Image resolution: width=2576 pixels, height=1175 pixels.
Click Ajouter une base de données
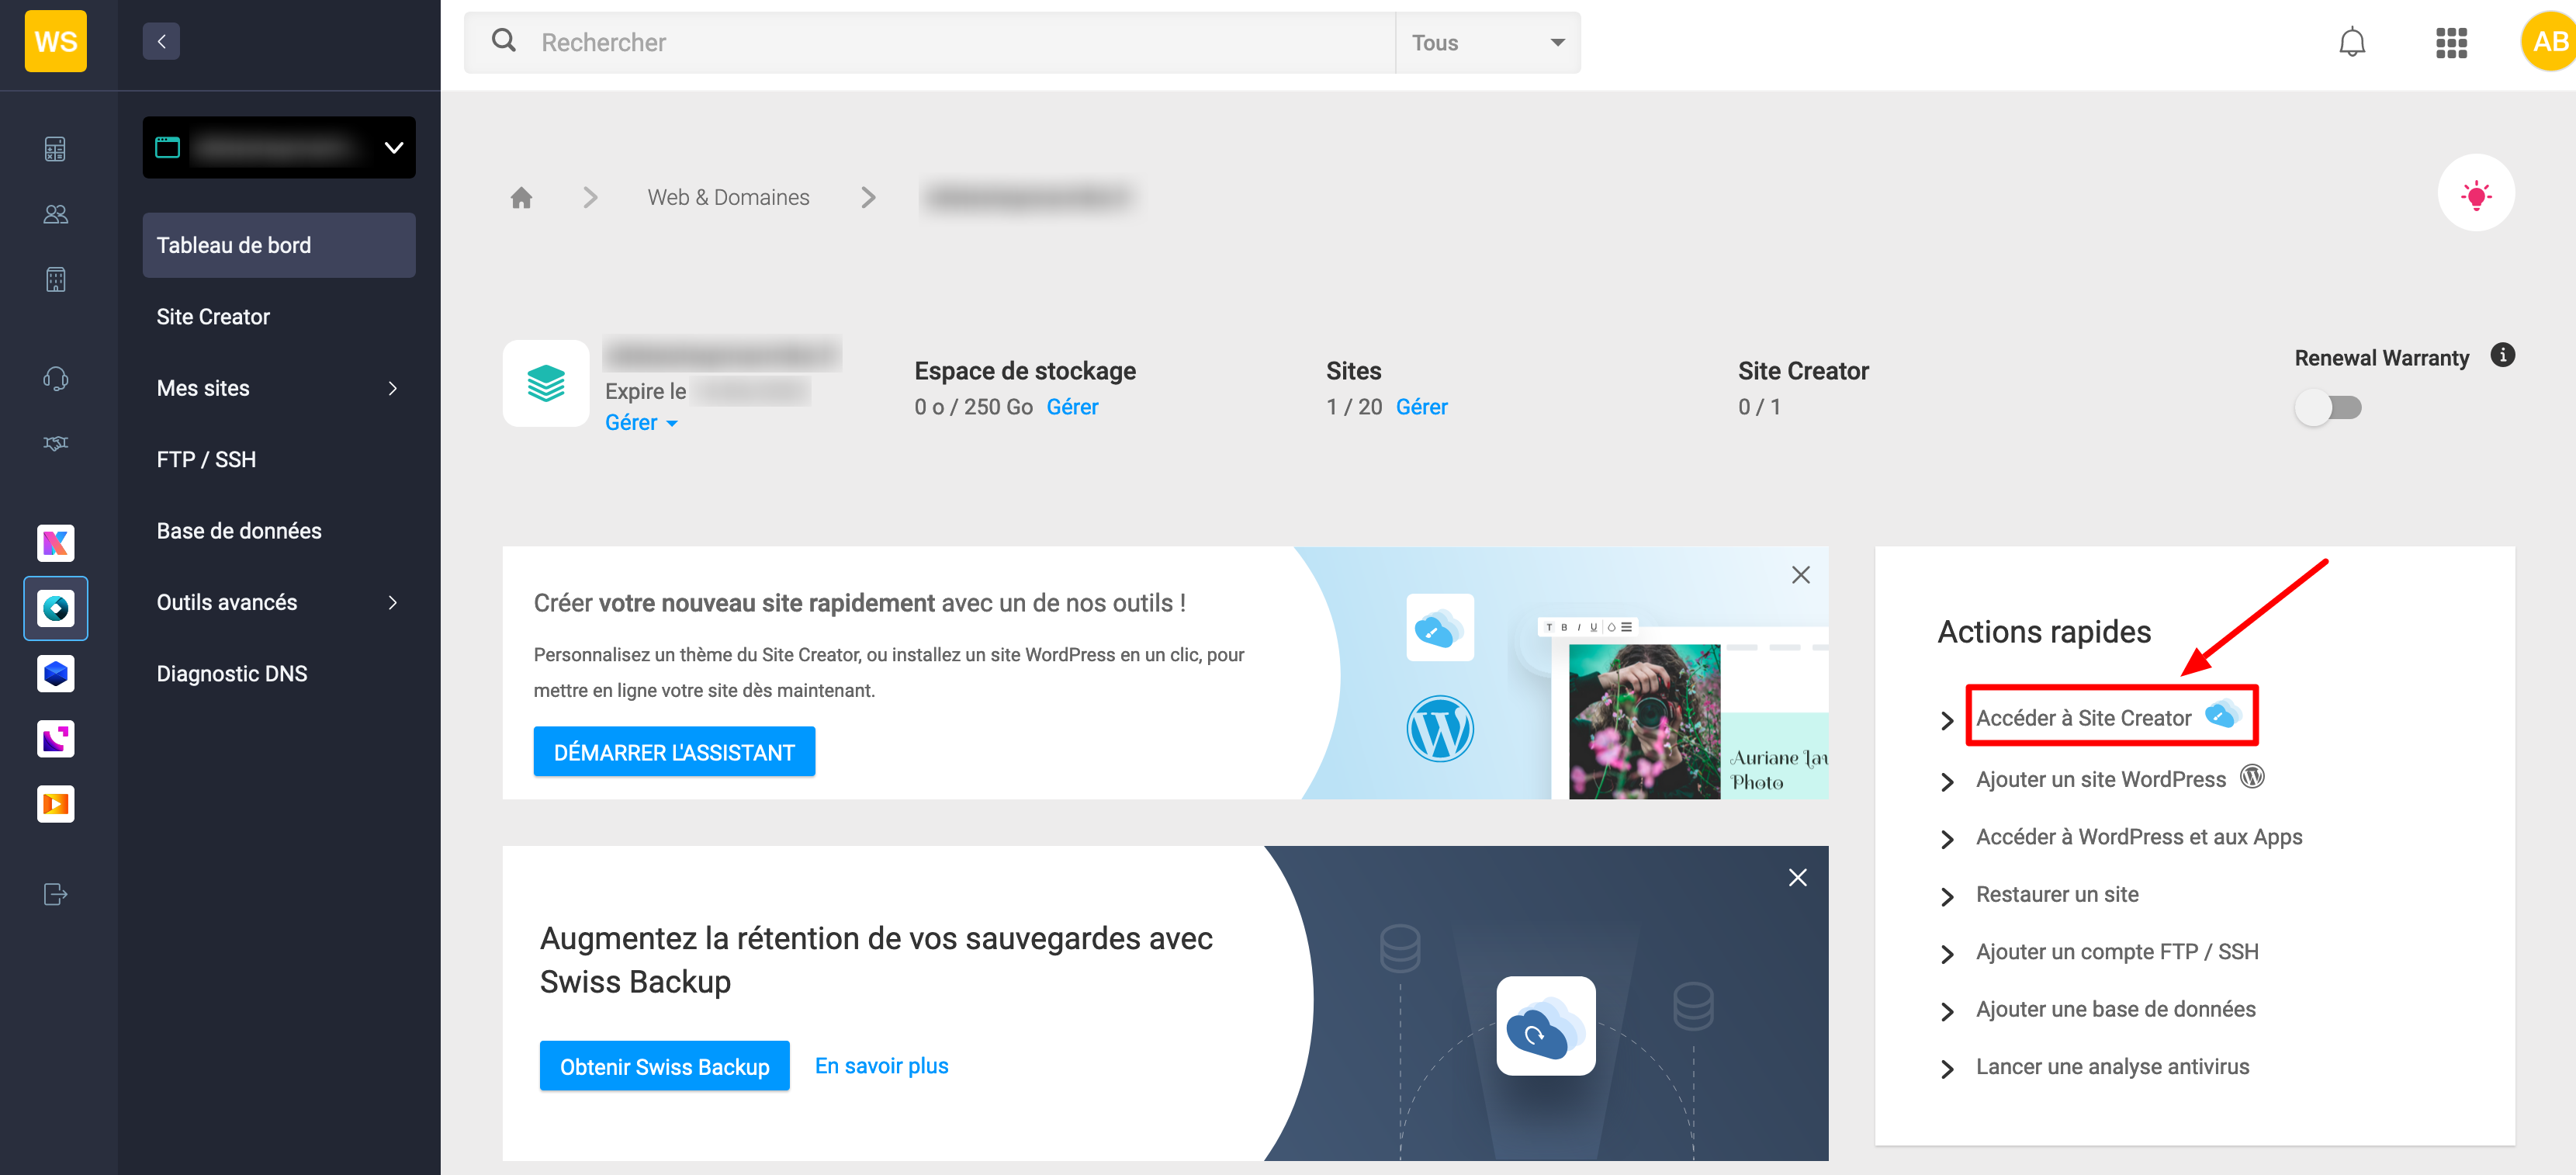(2115, 1009)
